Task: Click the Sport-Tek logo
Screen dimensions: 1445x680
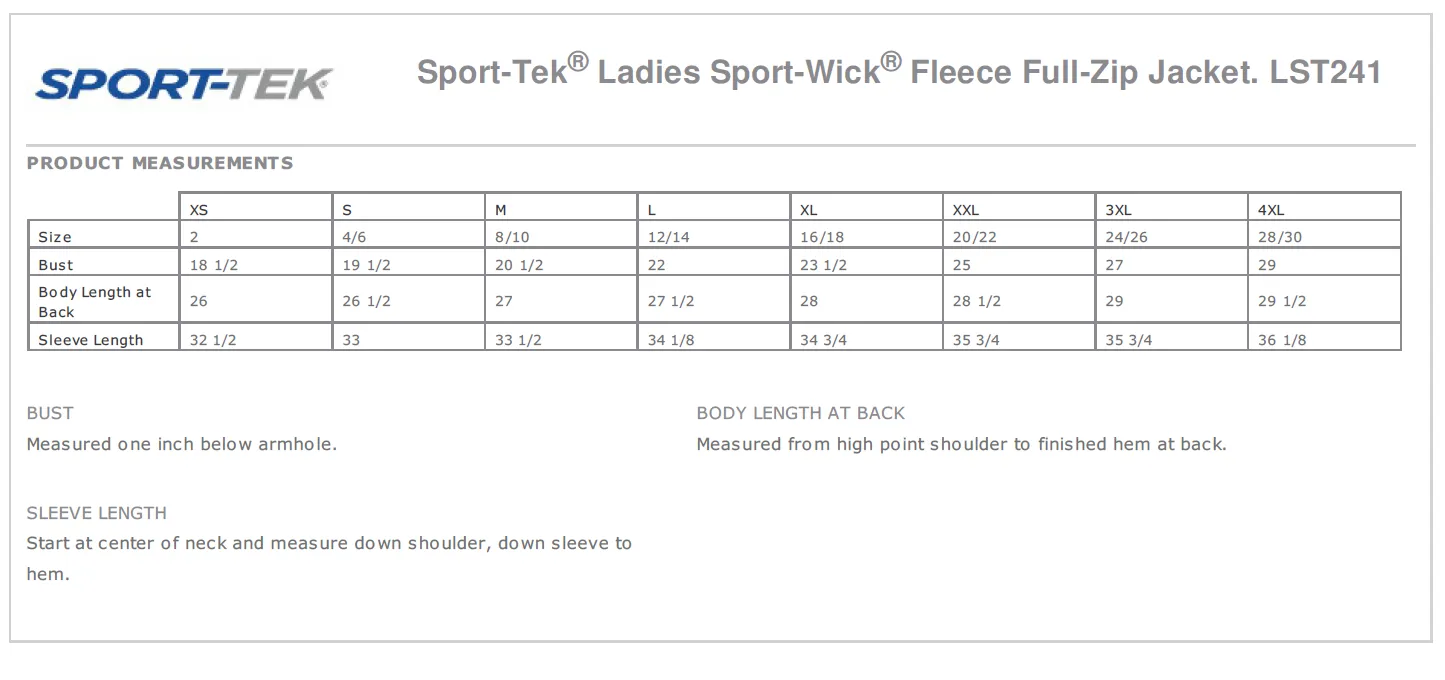Action: click(x=183, y=83)
